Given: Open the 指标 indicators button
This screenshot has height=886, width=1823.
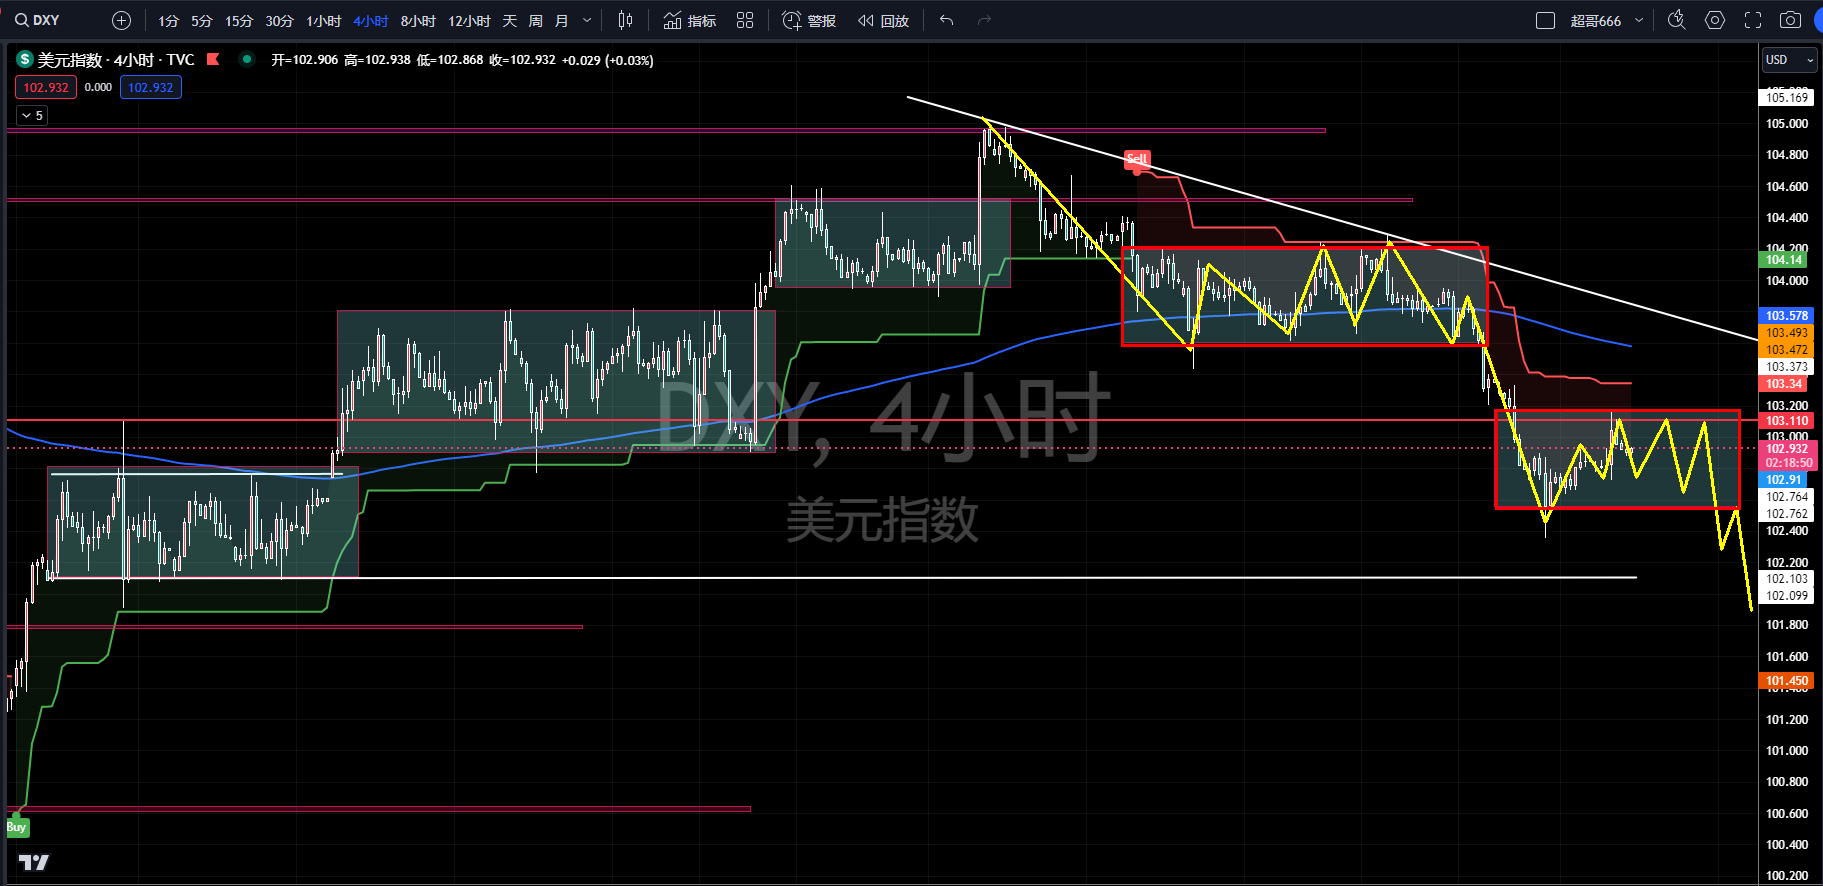Looking at the screenshot, I should (690, 20).
